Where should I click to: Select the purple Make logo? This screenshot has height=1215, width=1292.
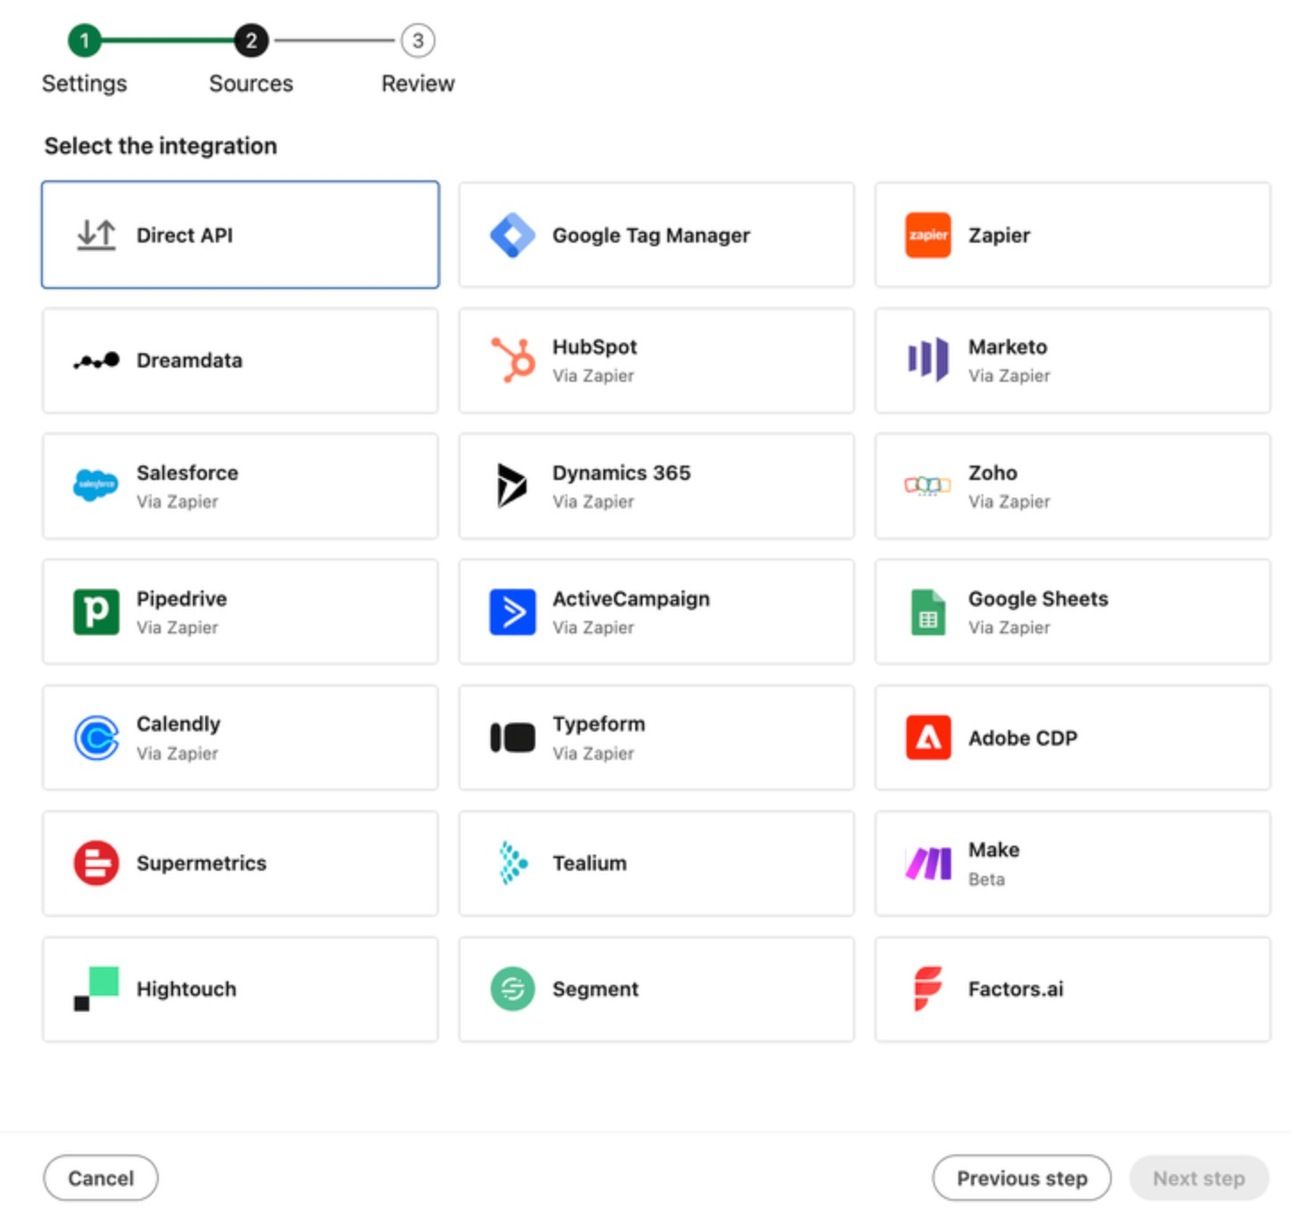point(928,863)
